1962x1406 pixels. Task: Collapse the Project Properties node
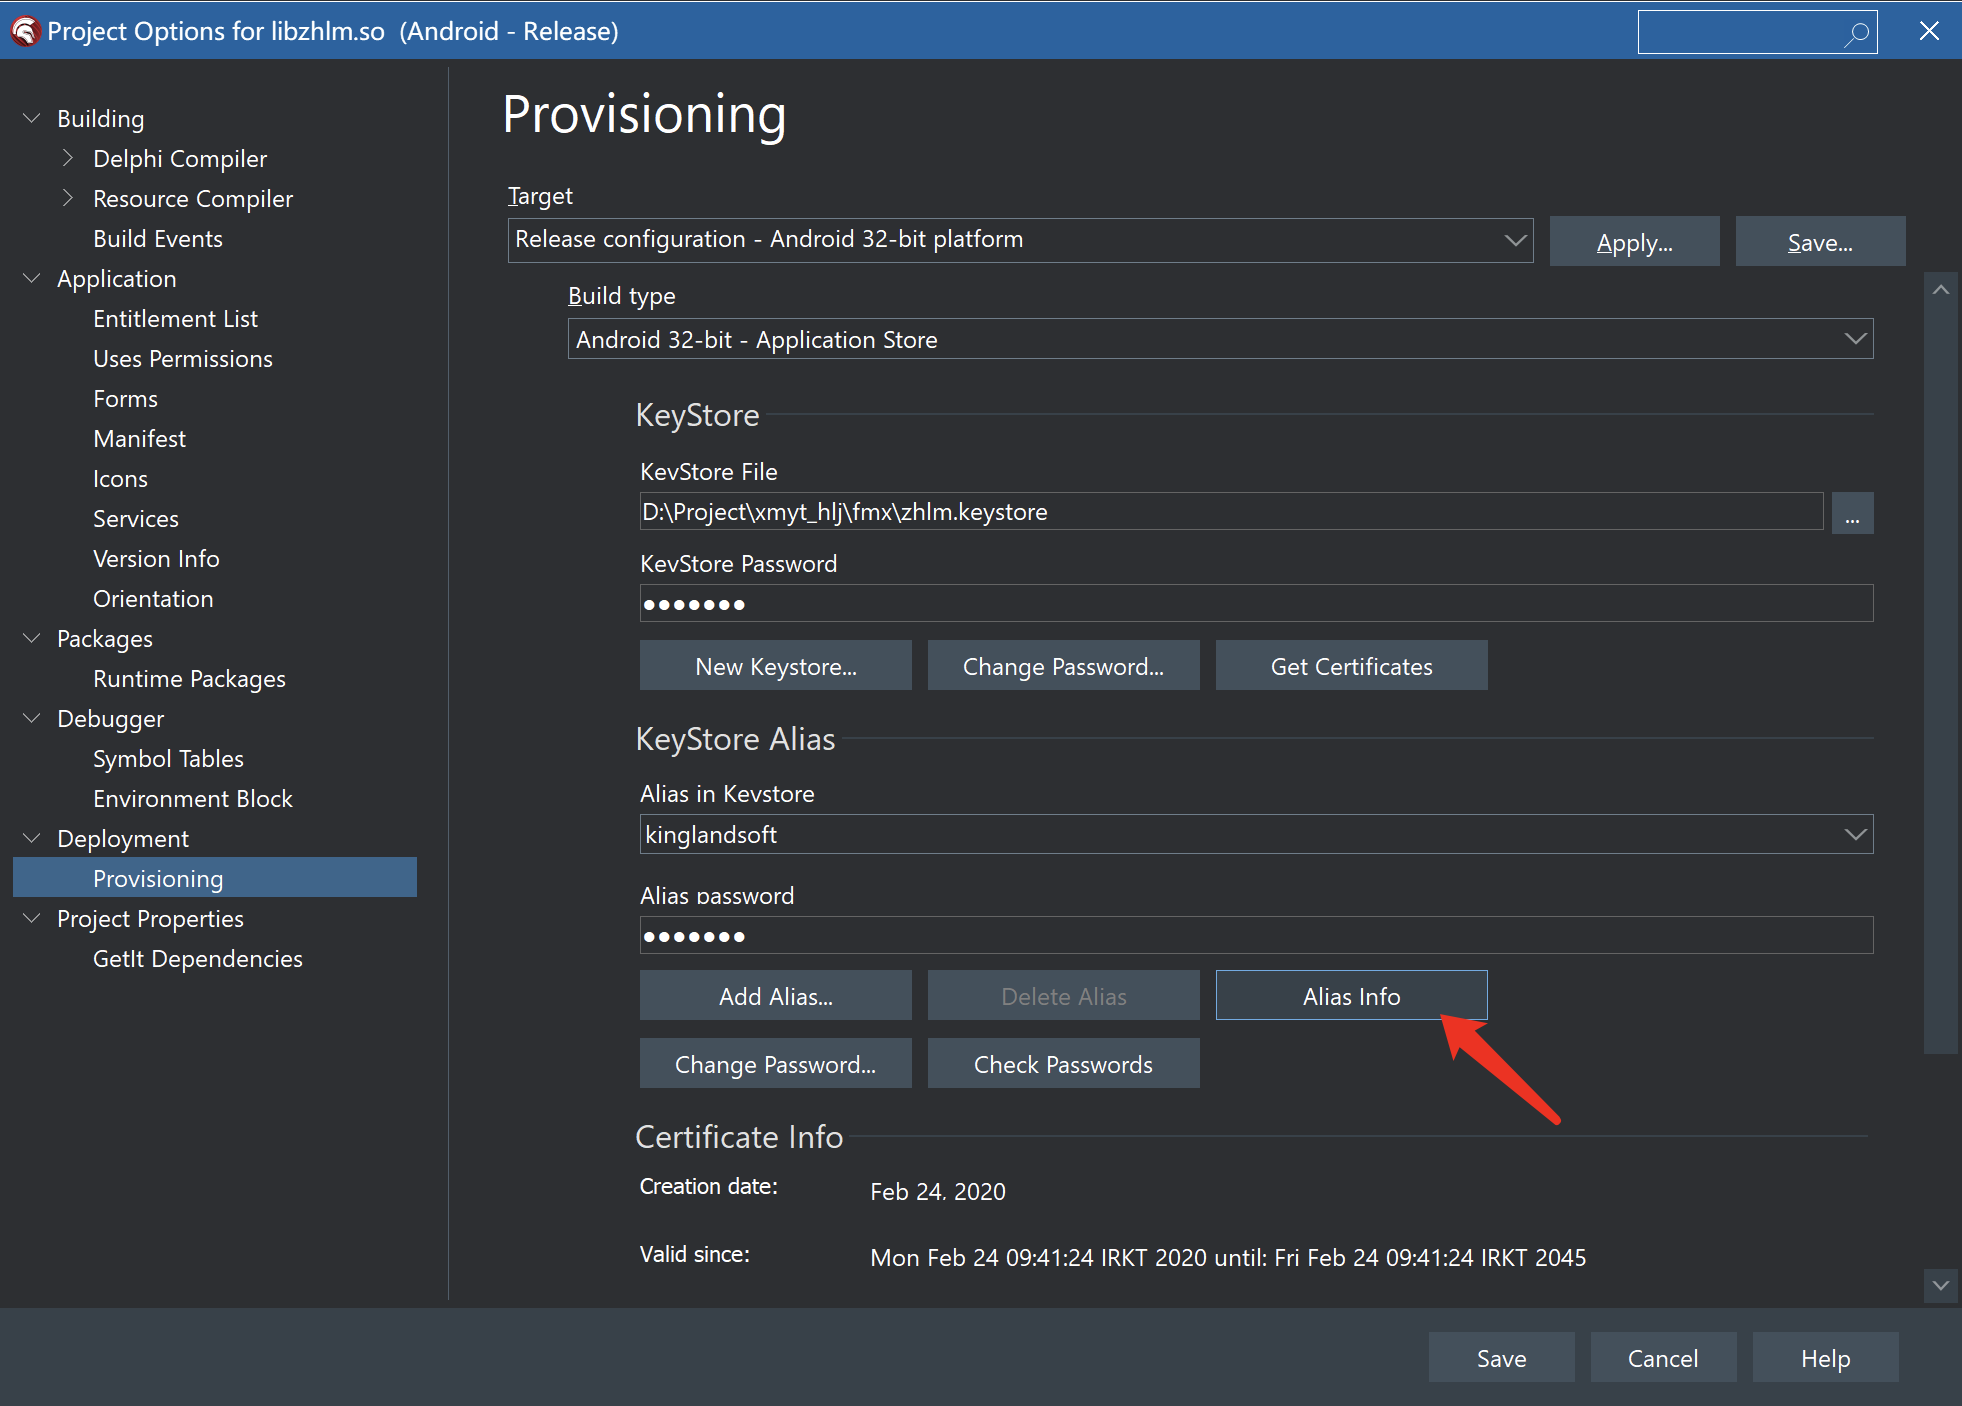(32, 918)
